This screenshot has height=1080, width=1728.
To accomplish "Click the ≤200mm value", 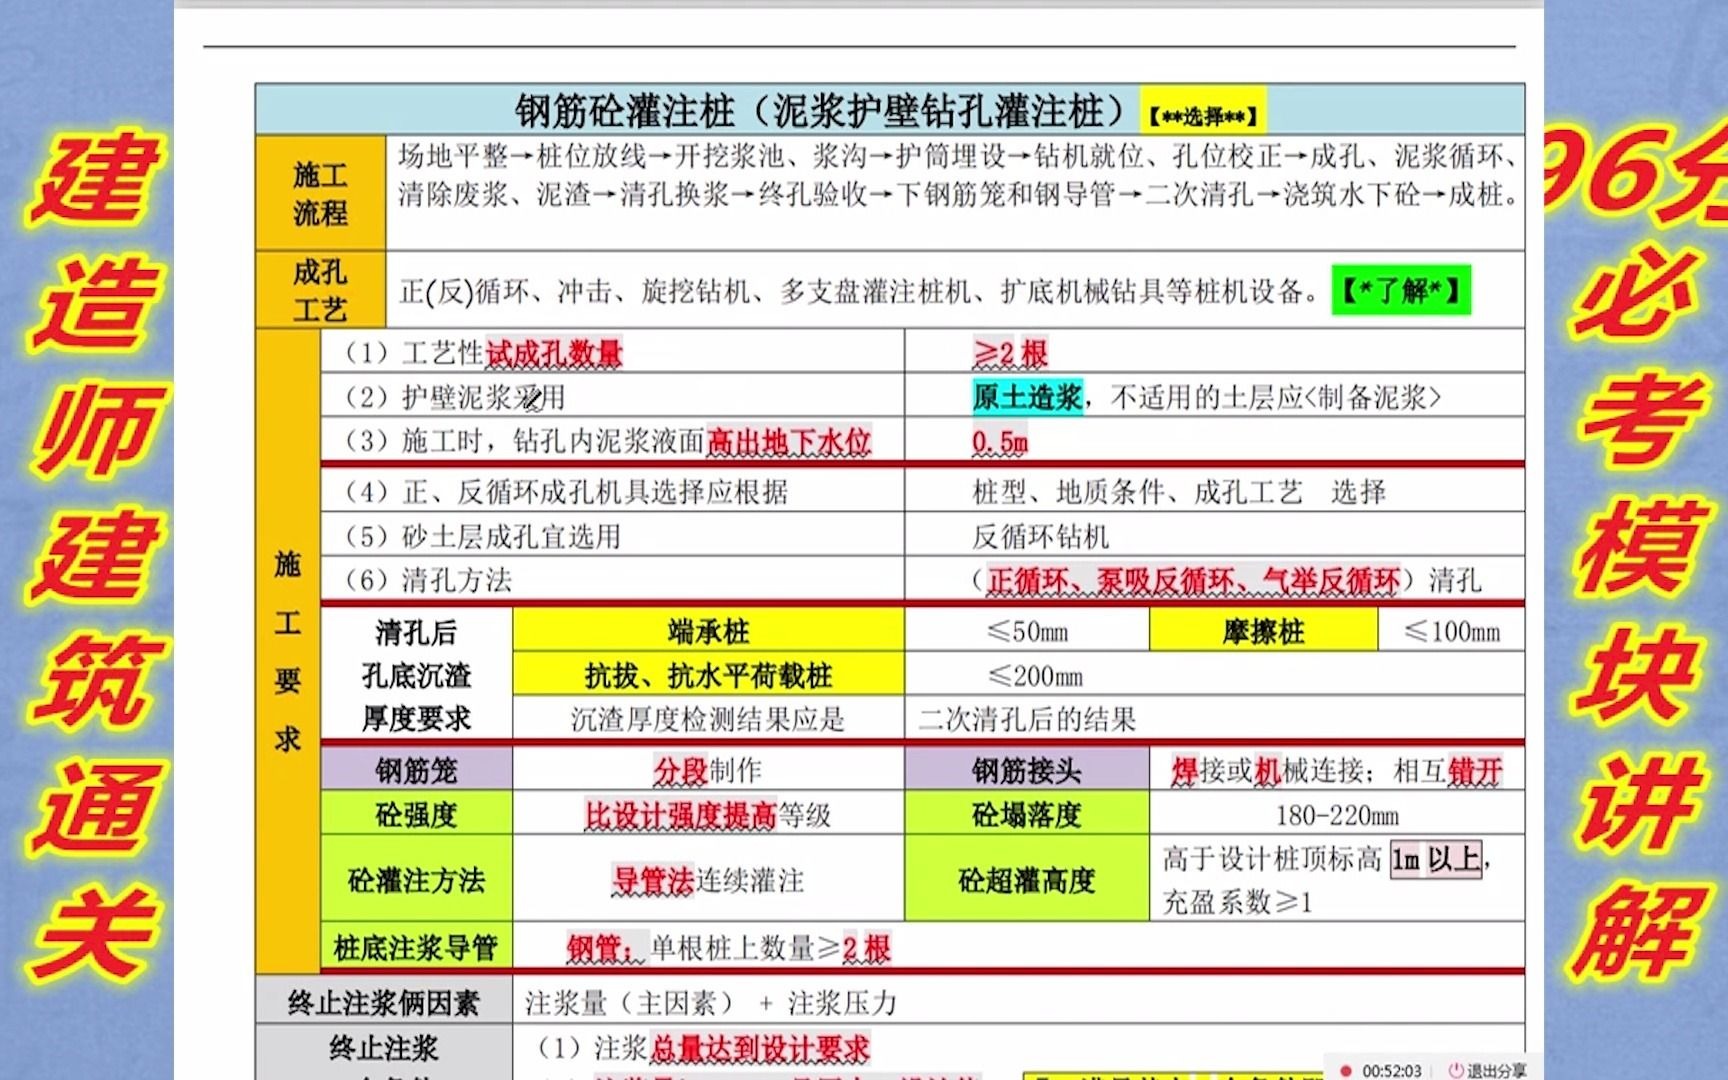I will pos(1035,676).
